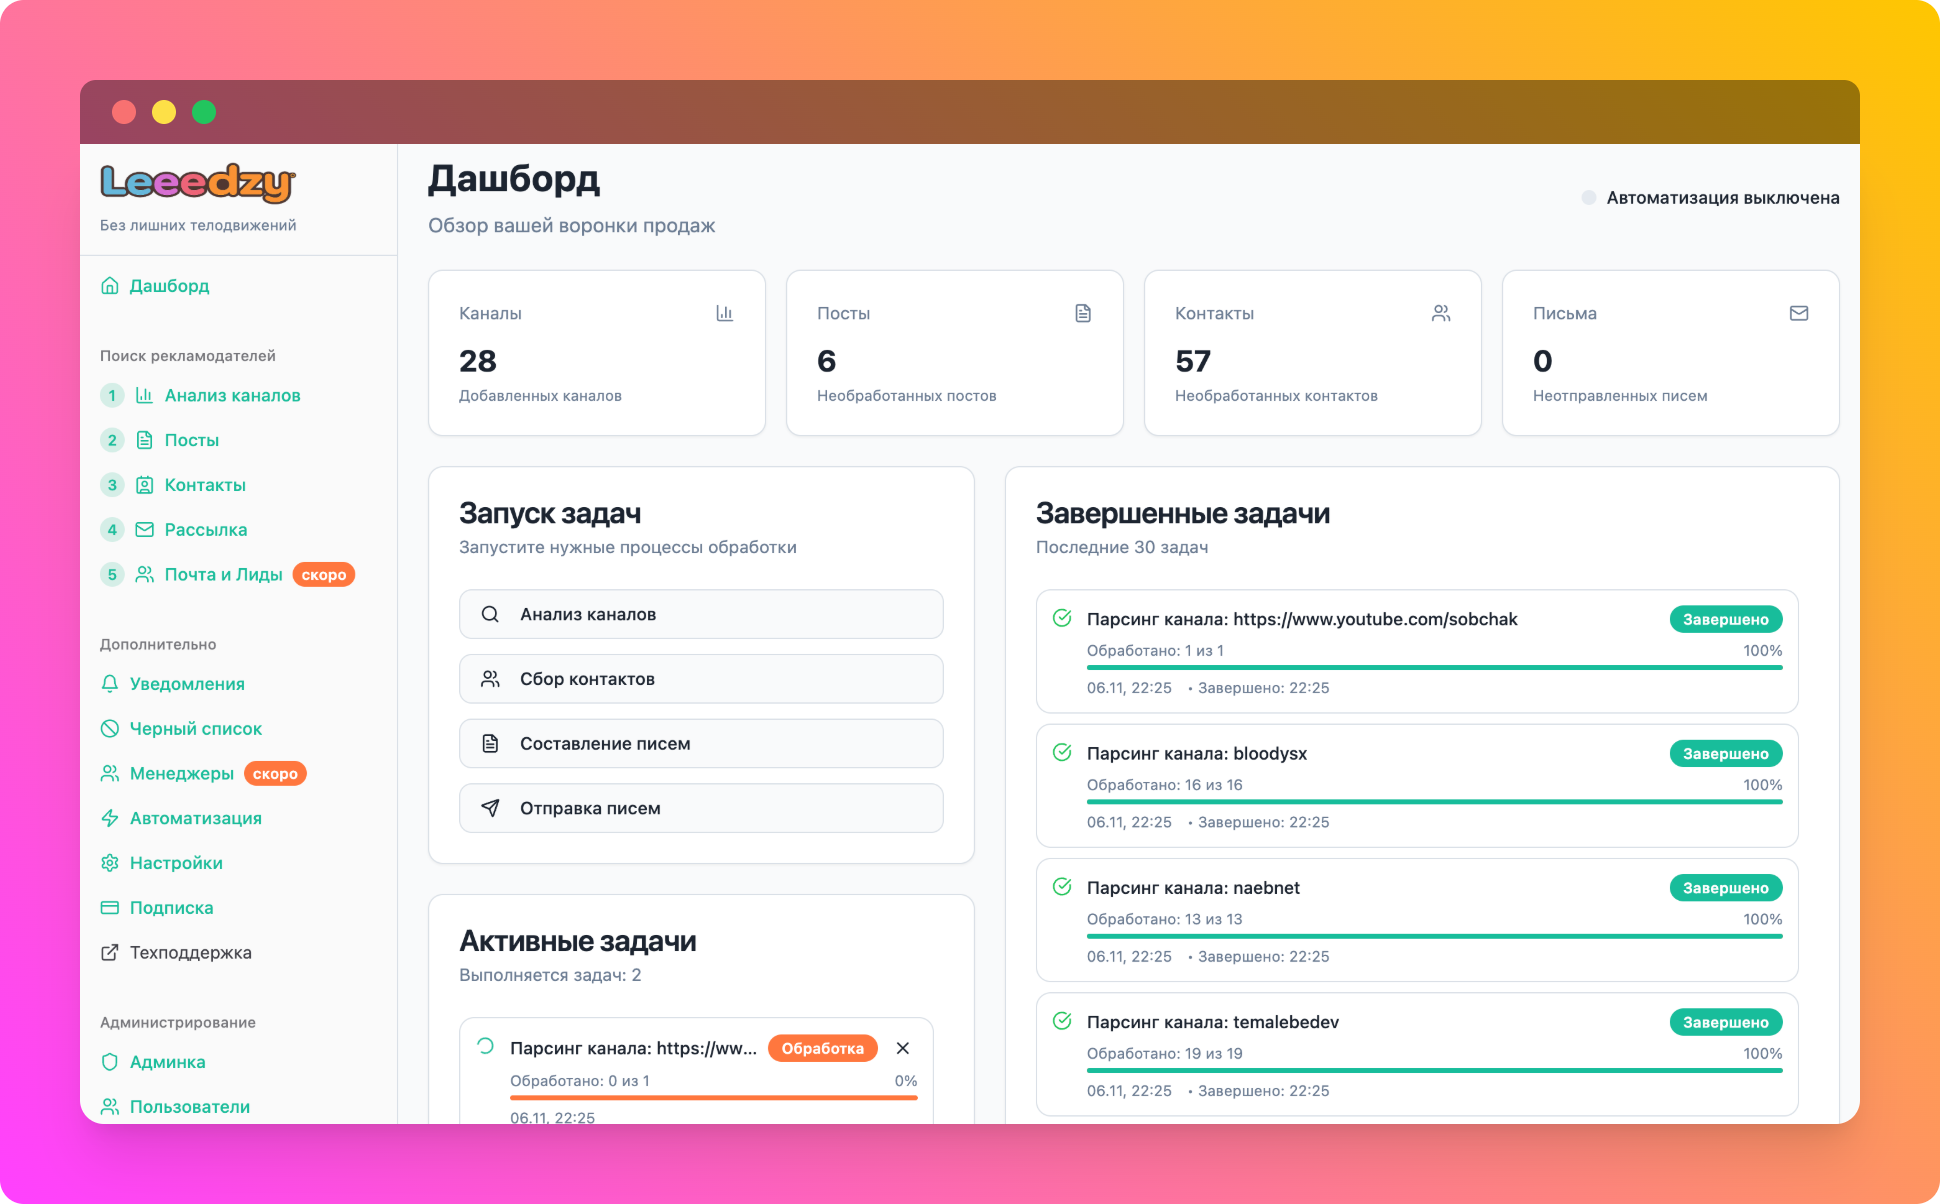Cancel the active parsing task with X
1940x1204 pixels.
[x=903, y=1048]
